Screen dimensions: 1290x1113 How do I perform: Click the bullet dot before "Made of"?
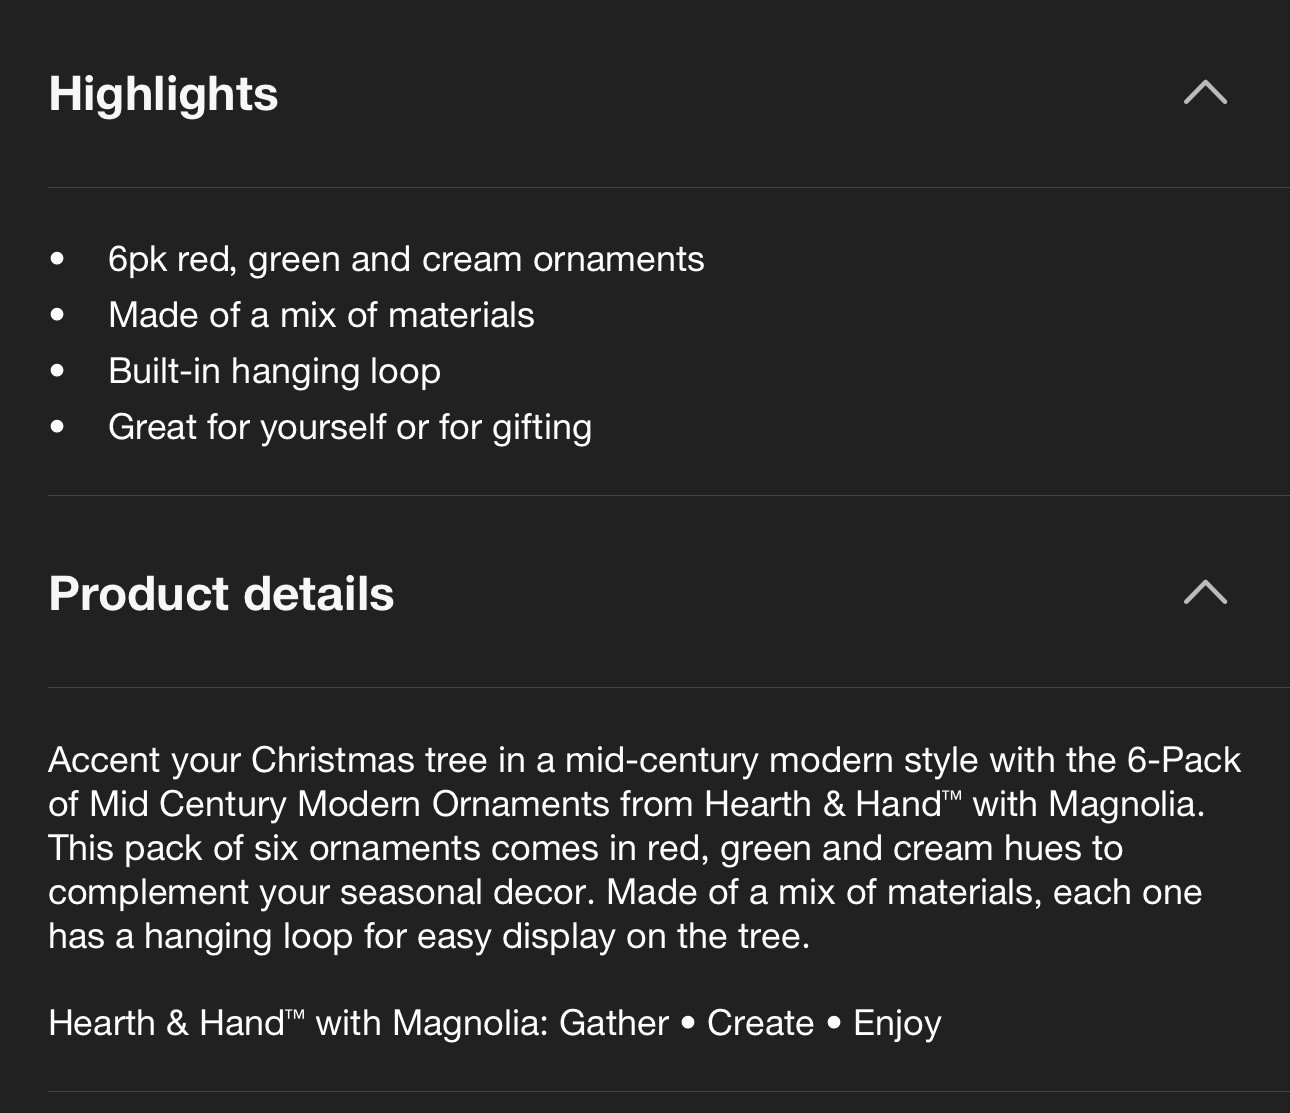tap(57, 315)
